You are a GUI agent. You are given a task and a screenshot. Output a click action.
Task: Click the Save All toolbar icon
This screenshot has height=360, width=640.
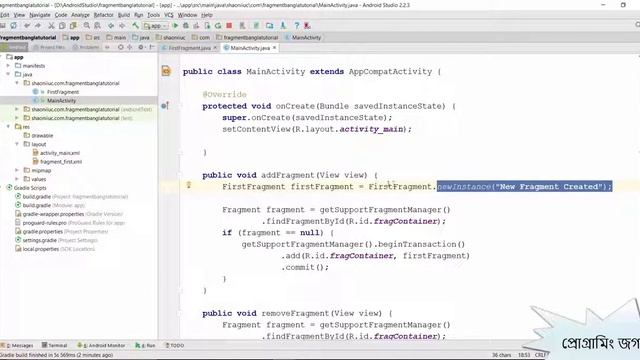pos(3,25)
